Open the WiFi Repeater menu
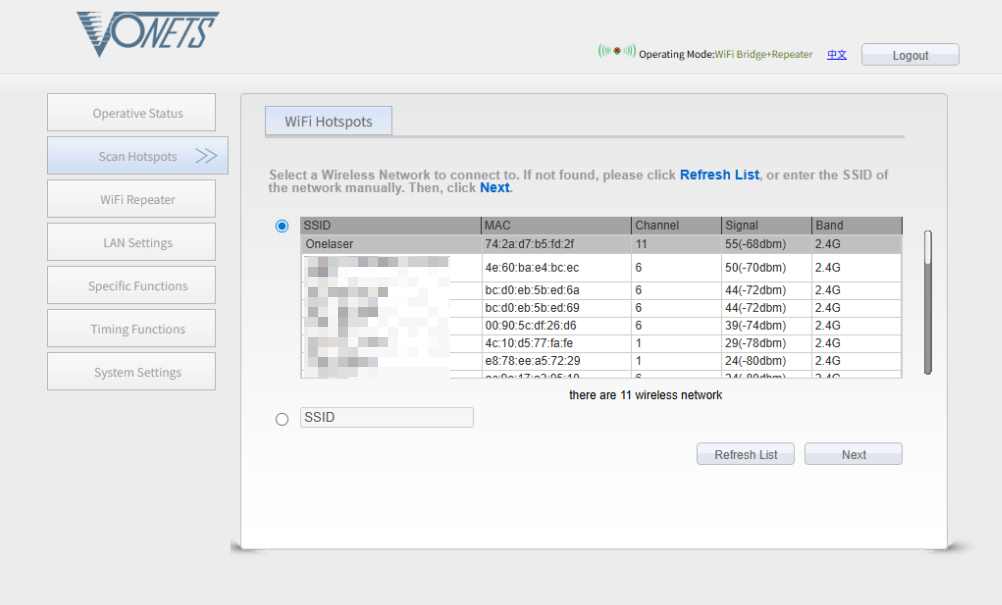Screen dimensions: 1002x605 pos(131,200)
